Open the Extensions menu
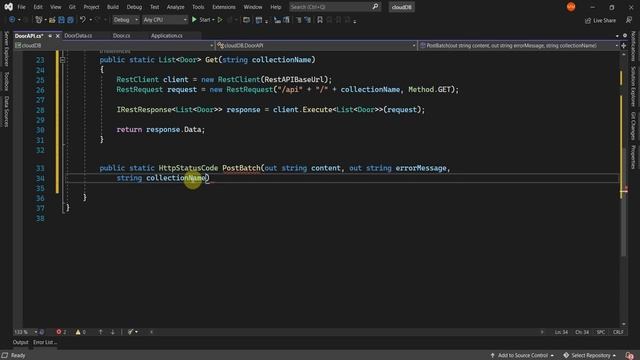The height and width of the screenshot is (360, 640). point(224,7)
